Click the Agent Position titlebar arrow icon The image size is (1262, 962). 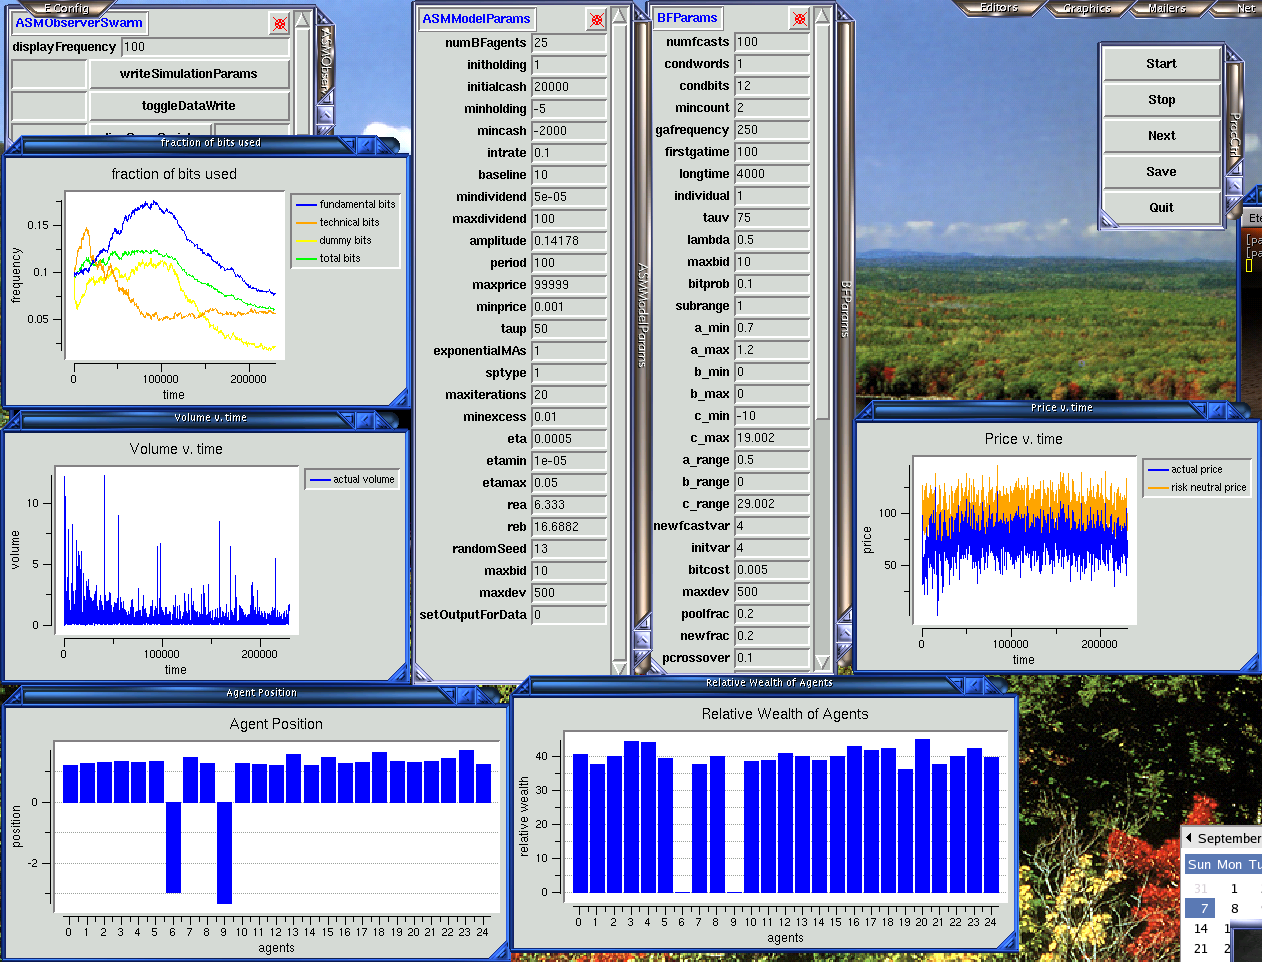464,693
